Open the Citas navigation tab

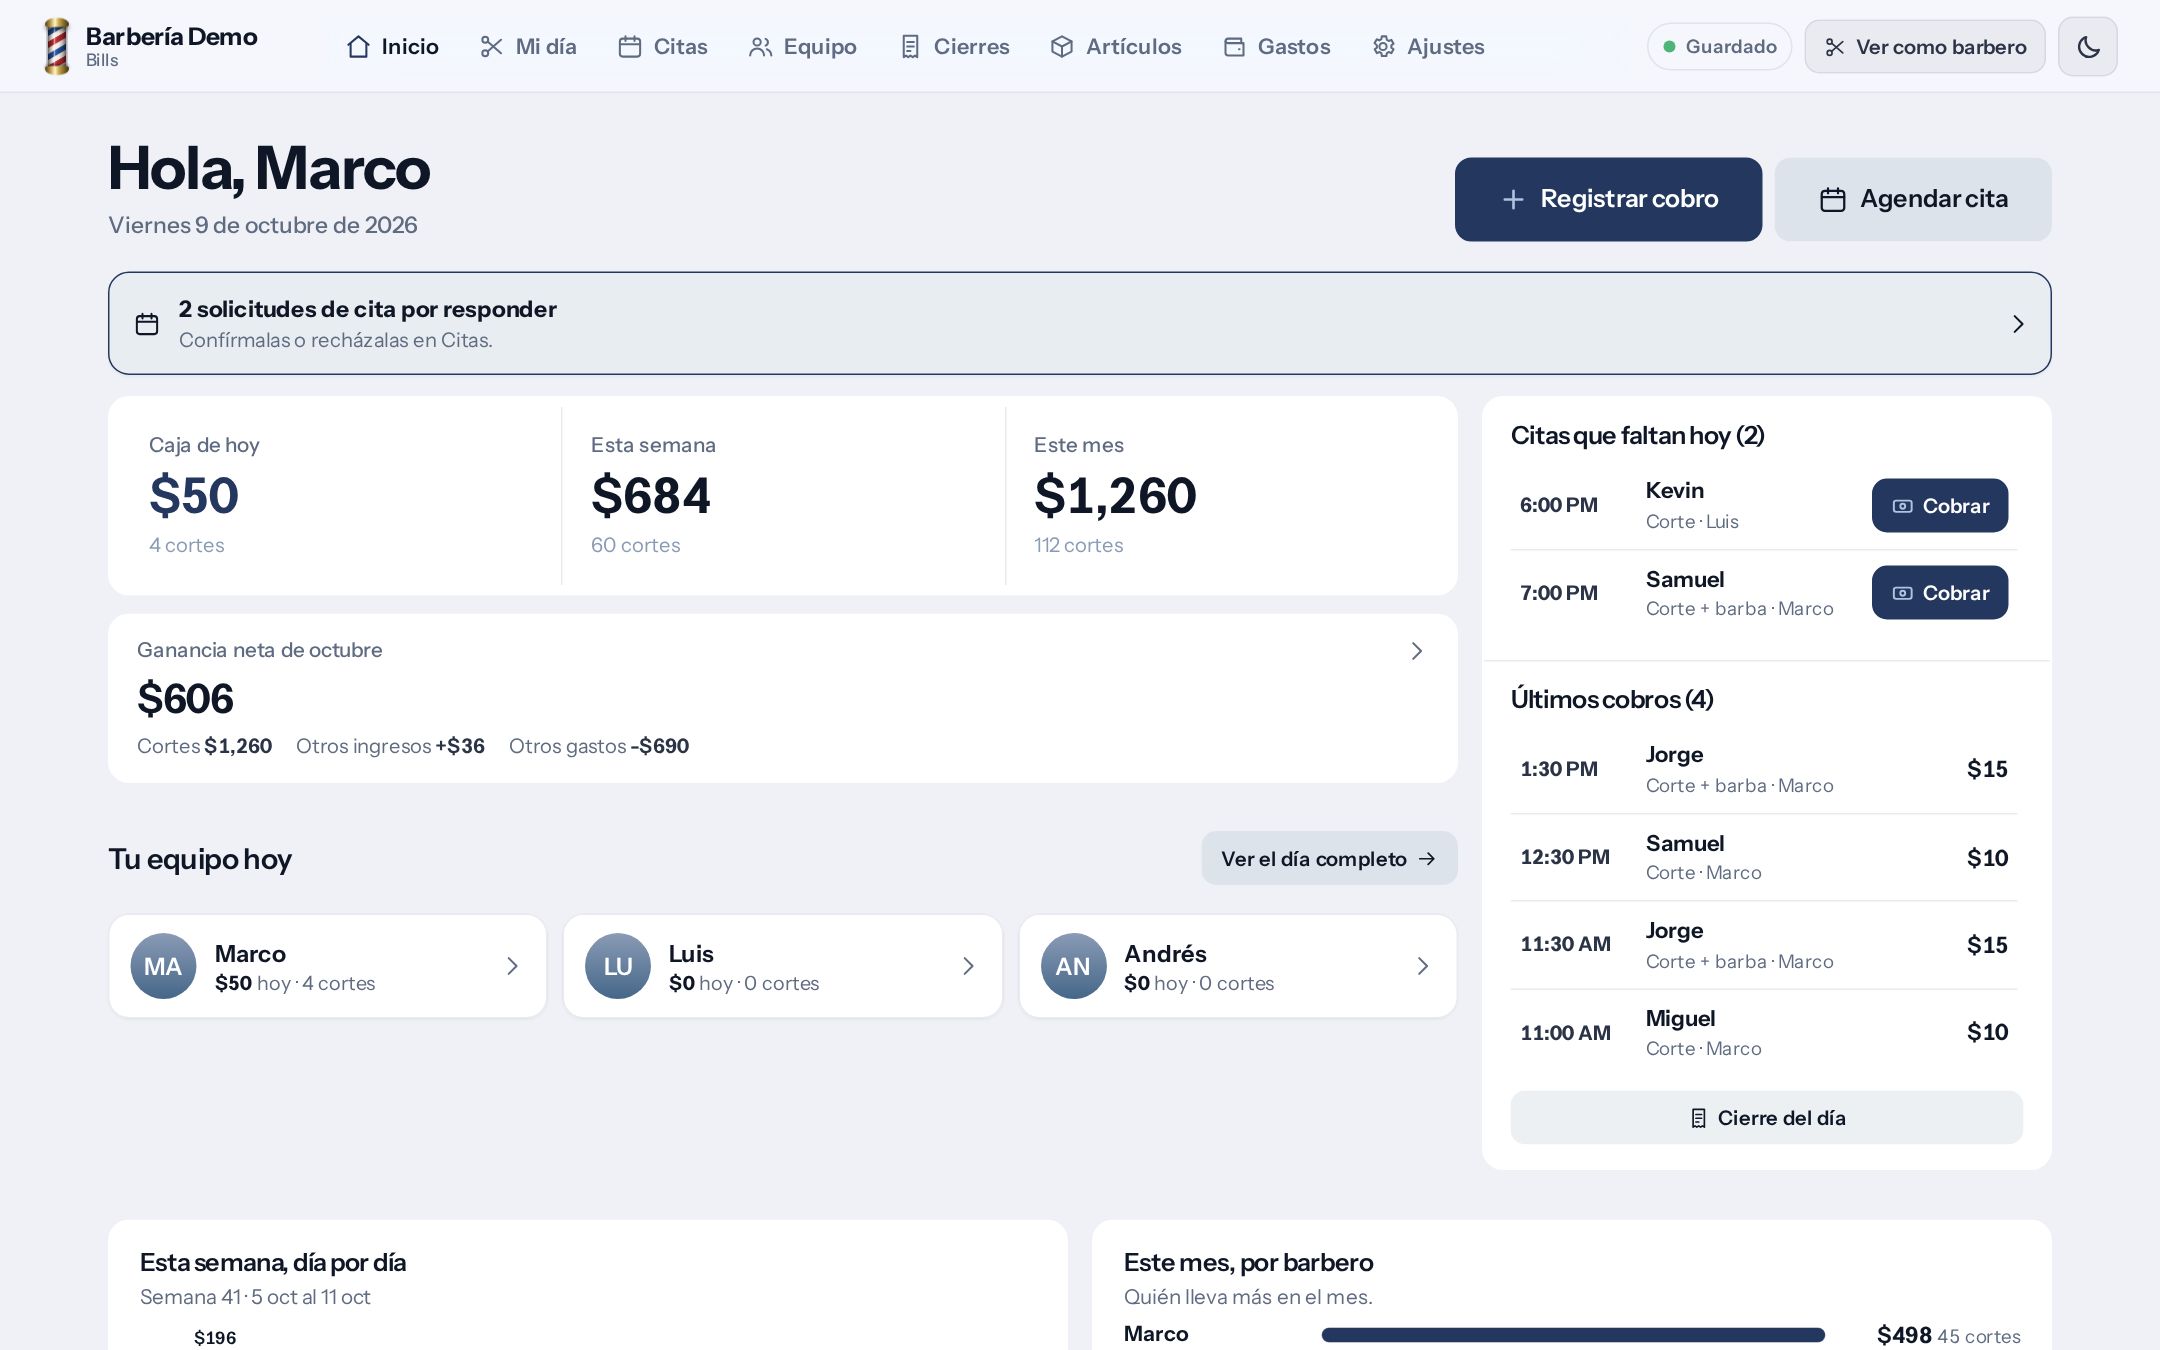(663, 47)
